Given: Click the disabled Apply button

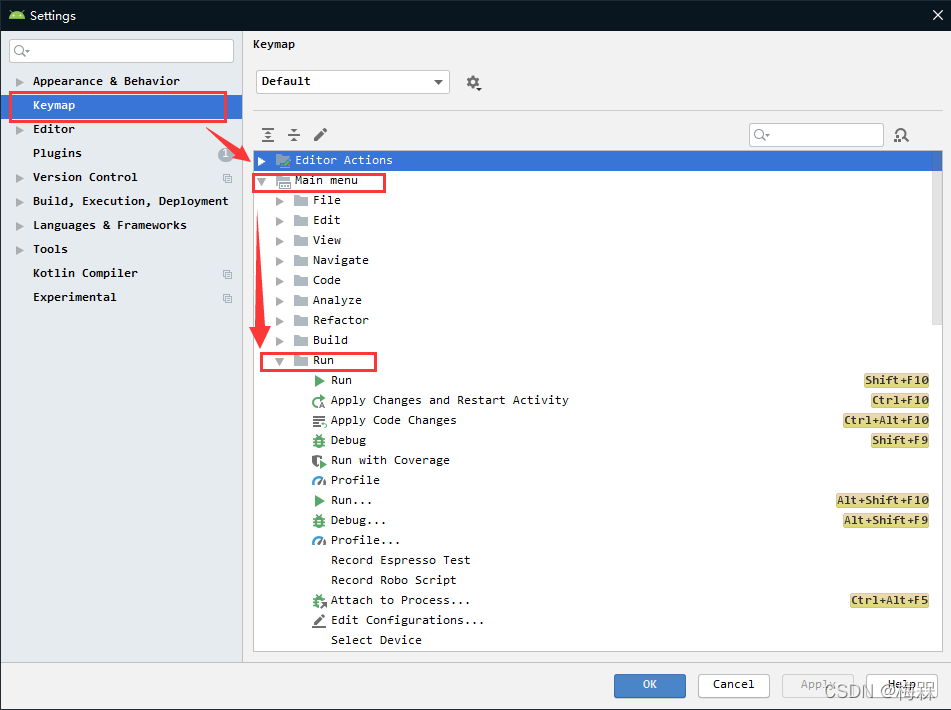Looking at the screenshot, I should point(818,685).
